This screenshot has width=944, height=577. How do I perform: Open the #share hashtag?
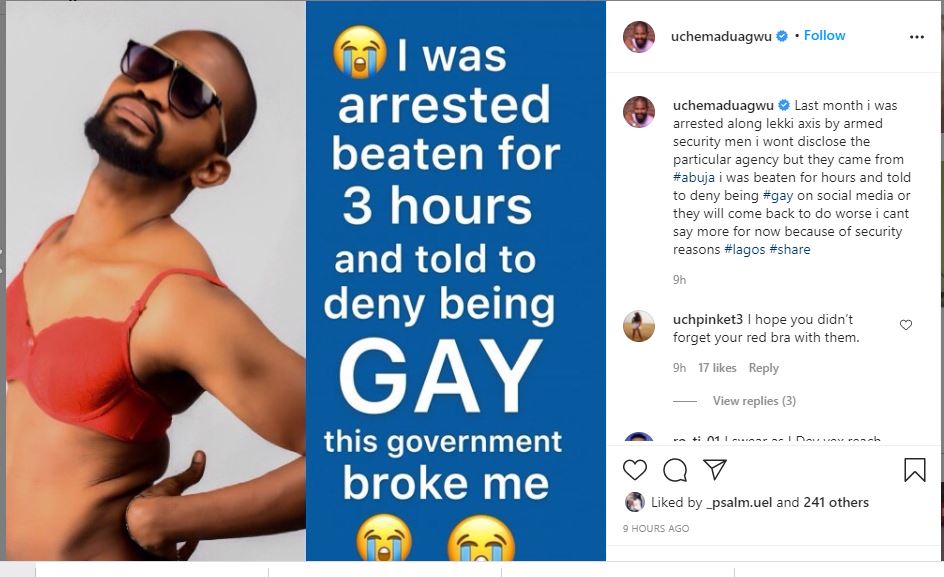790,249
